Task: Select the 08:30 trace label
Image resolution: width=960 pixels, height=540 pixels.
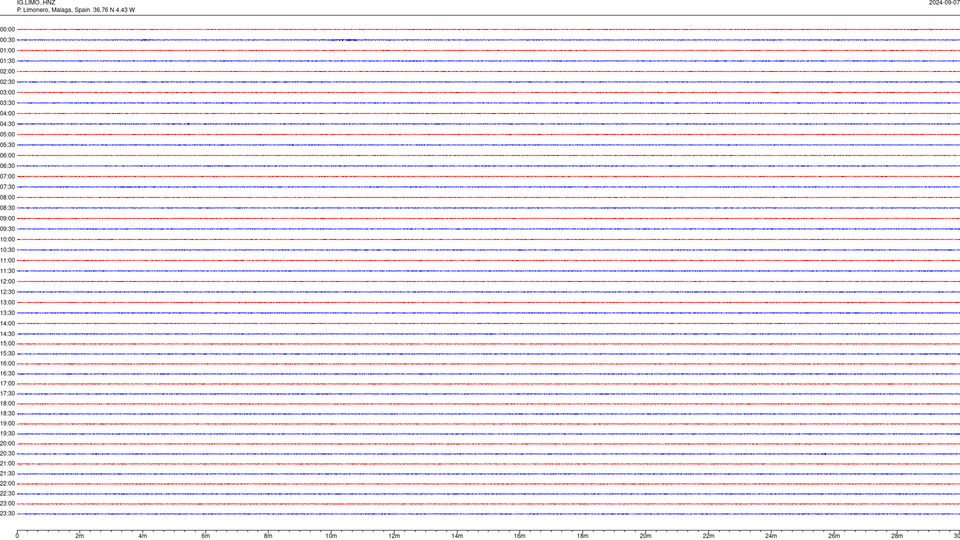Action: click(7, 208)
